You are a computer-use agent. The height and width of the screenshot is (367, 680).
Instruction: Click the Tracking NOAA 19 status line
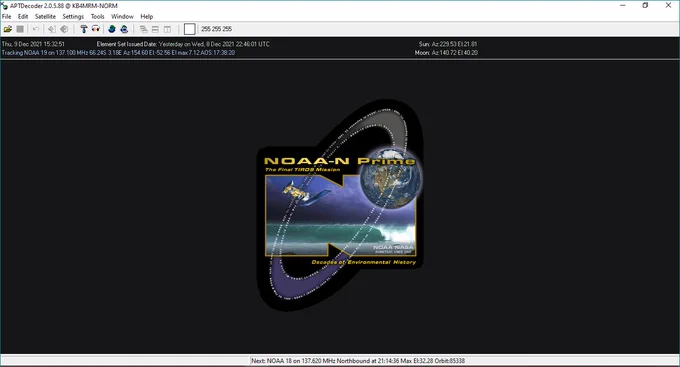pyautogui.click(x=118, y=52)
